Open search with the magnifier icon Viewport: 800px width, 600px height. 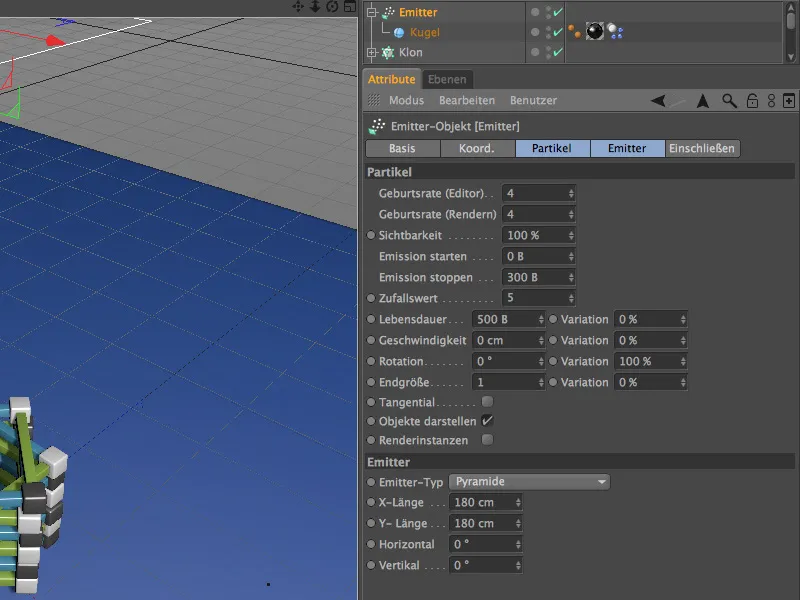[729, 101]
